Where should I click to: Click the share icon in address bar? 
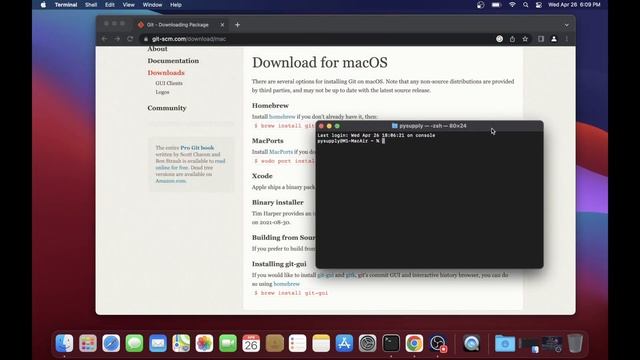click(512, 39)
